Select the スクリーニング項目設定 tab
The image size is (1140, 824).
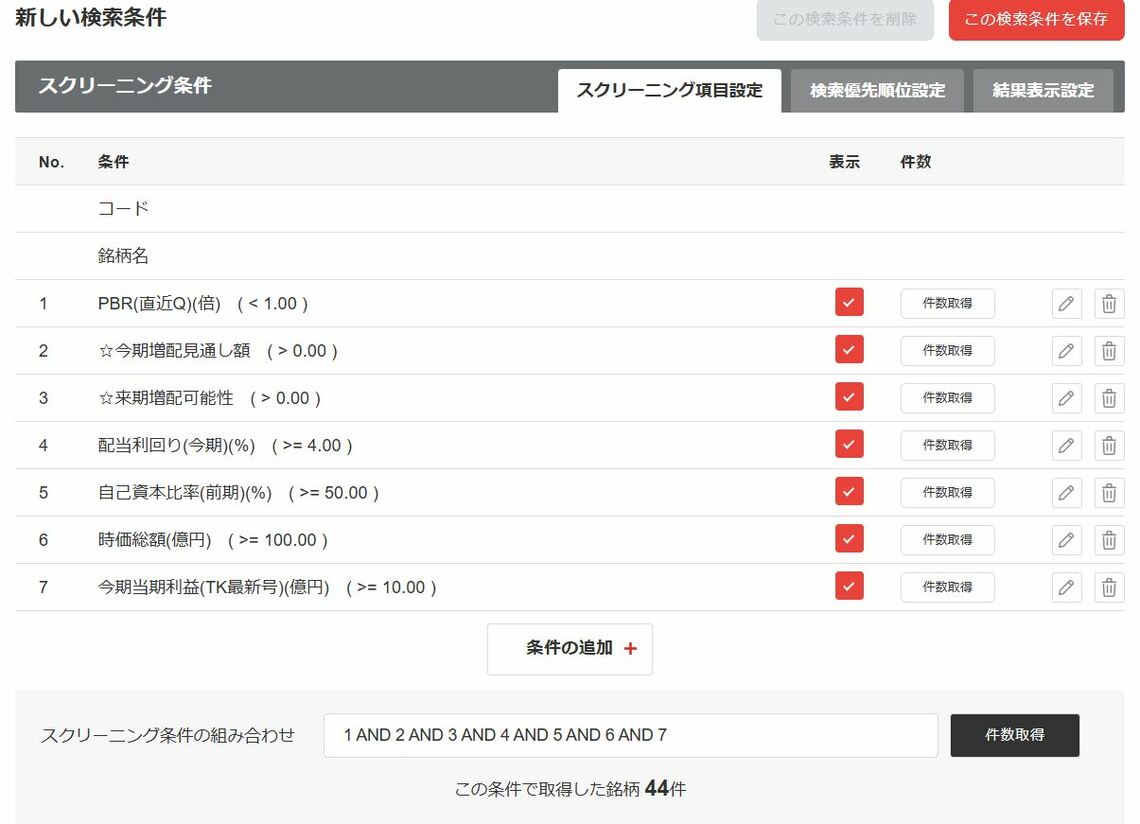[670, 91]
